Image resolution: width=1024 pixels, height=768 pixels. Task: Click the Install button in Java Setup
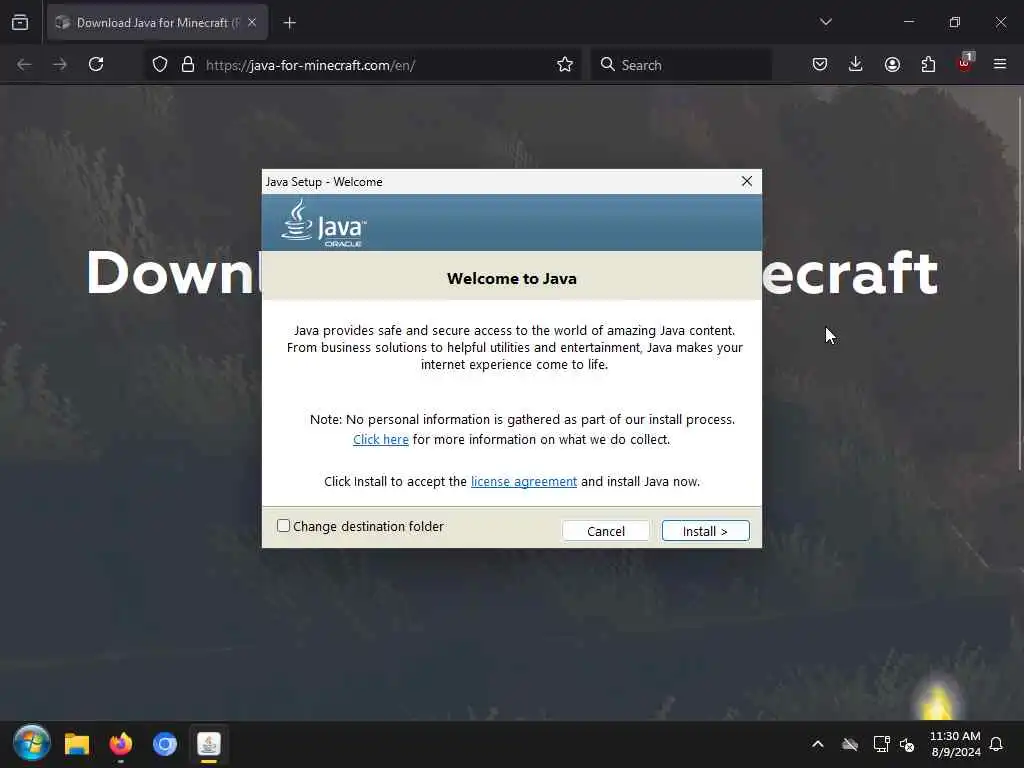(x=705, y=531)
